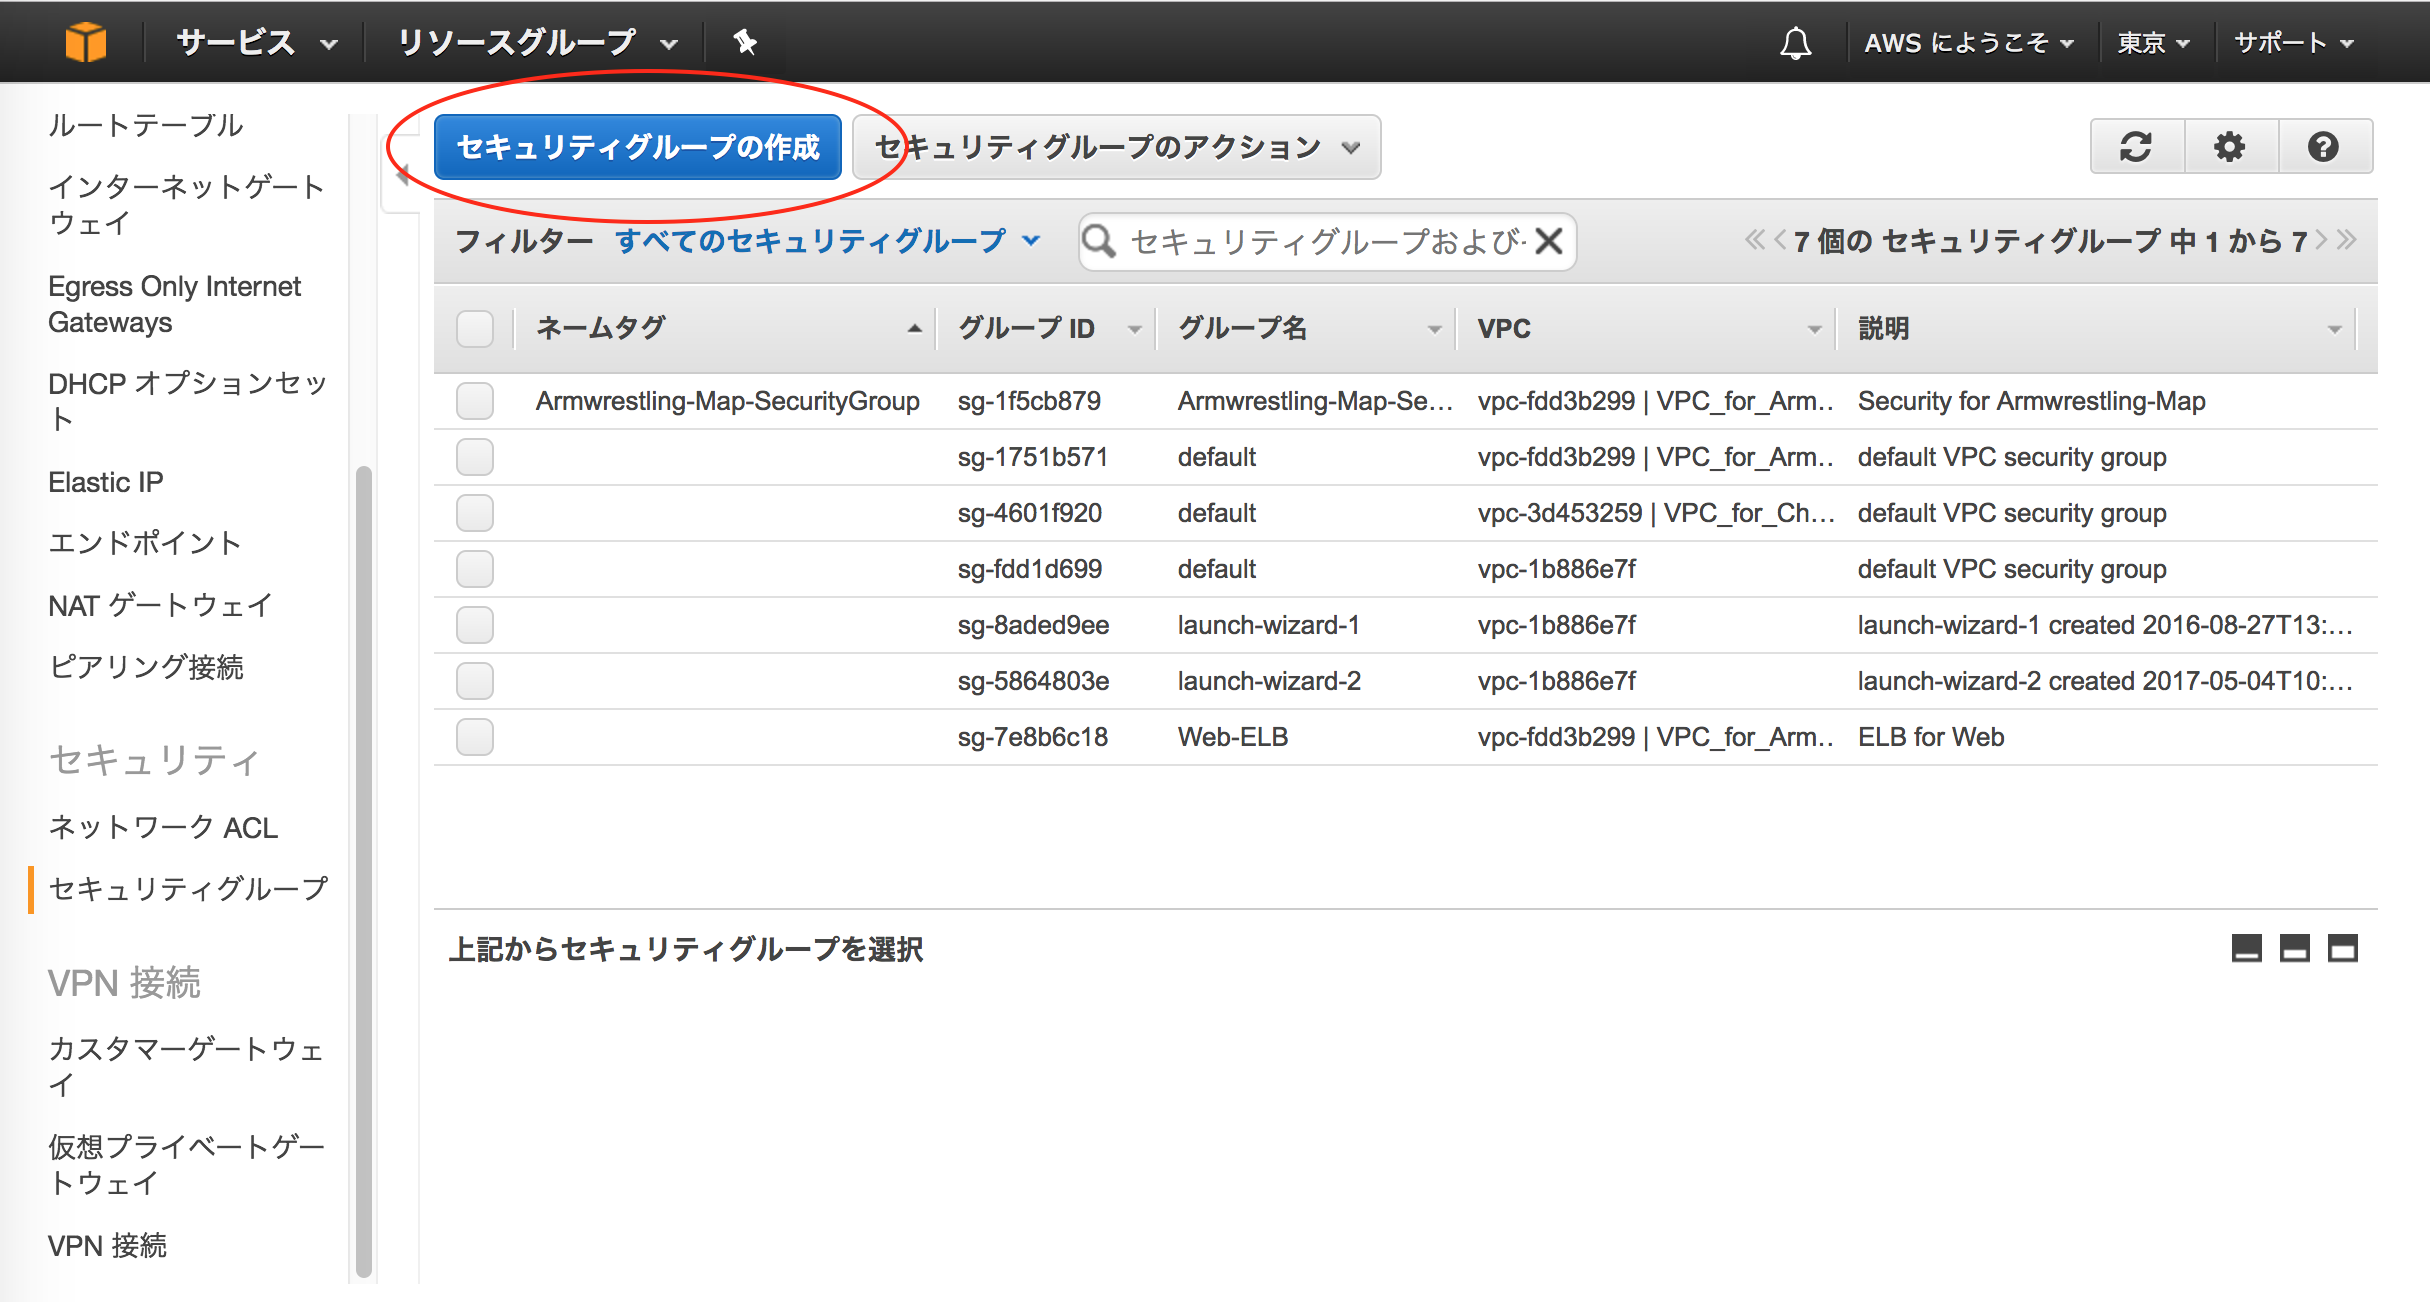Click the vpc-3d453259 VPC cell
The image size is (2430, 1302).
(1656, 513)
